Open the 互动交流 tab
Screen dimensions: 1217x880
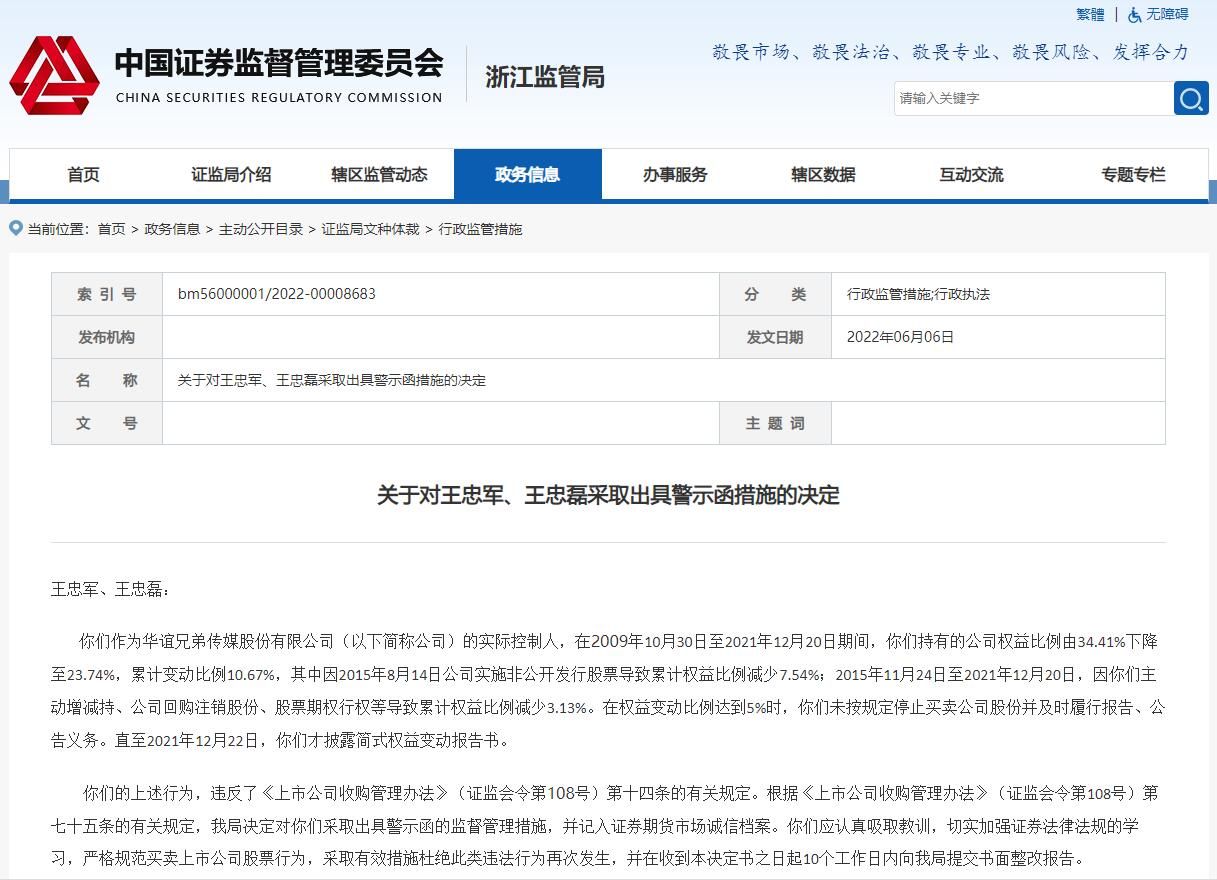(971, 174)
